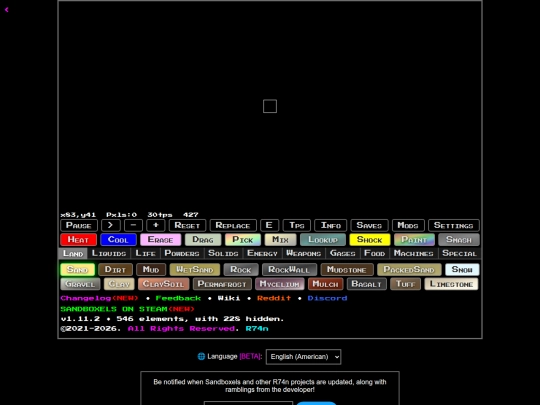Viewport: 540px width, 405px height.
Task: Open the Settings menu
Action: coord(454,225)
